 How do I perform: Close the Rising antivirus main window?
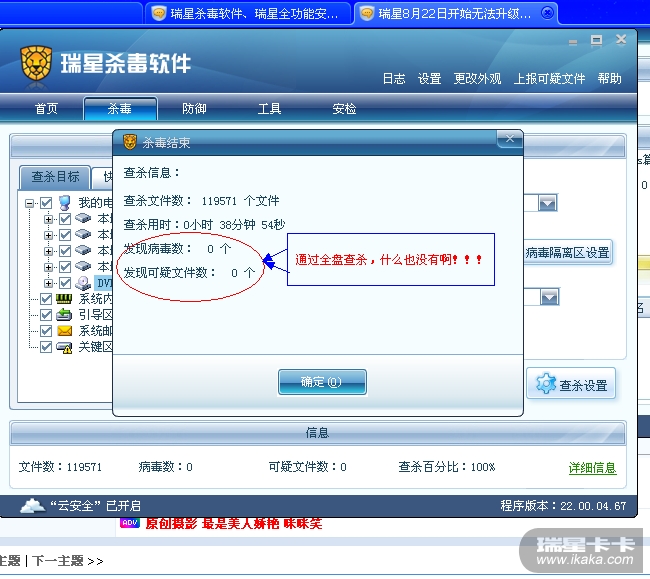click(x=621, y=40)
